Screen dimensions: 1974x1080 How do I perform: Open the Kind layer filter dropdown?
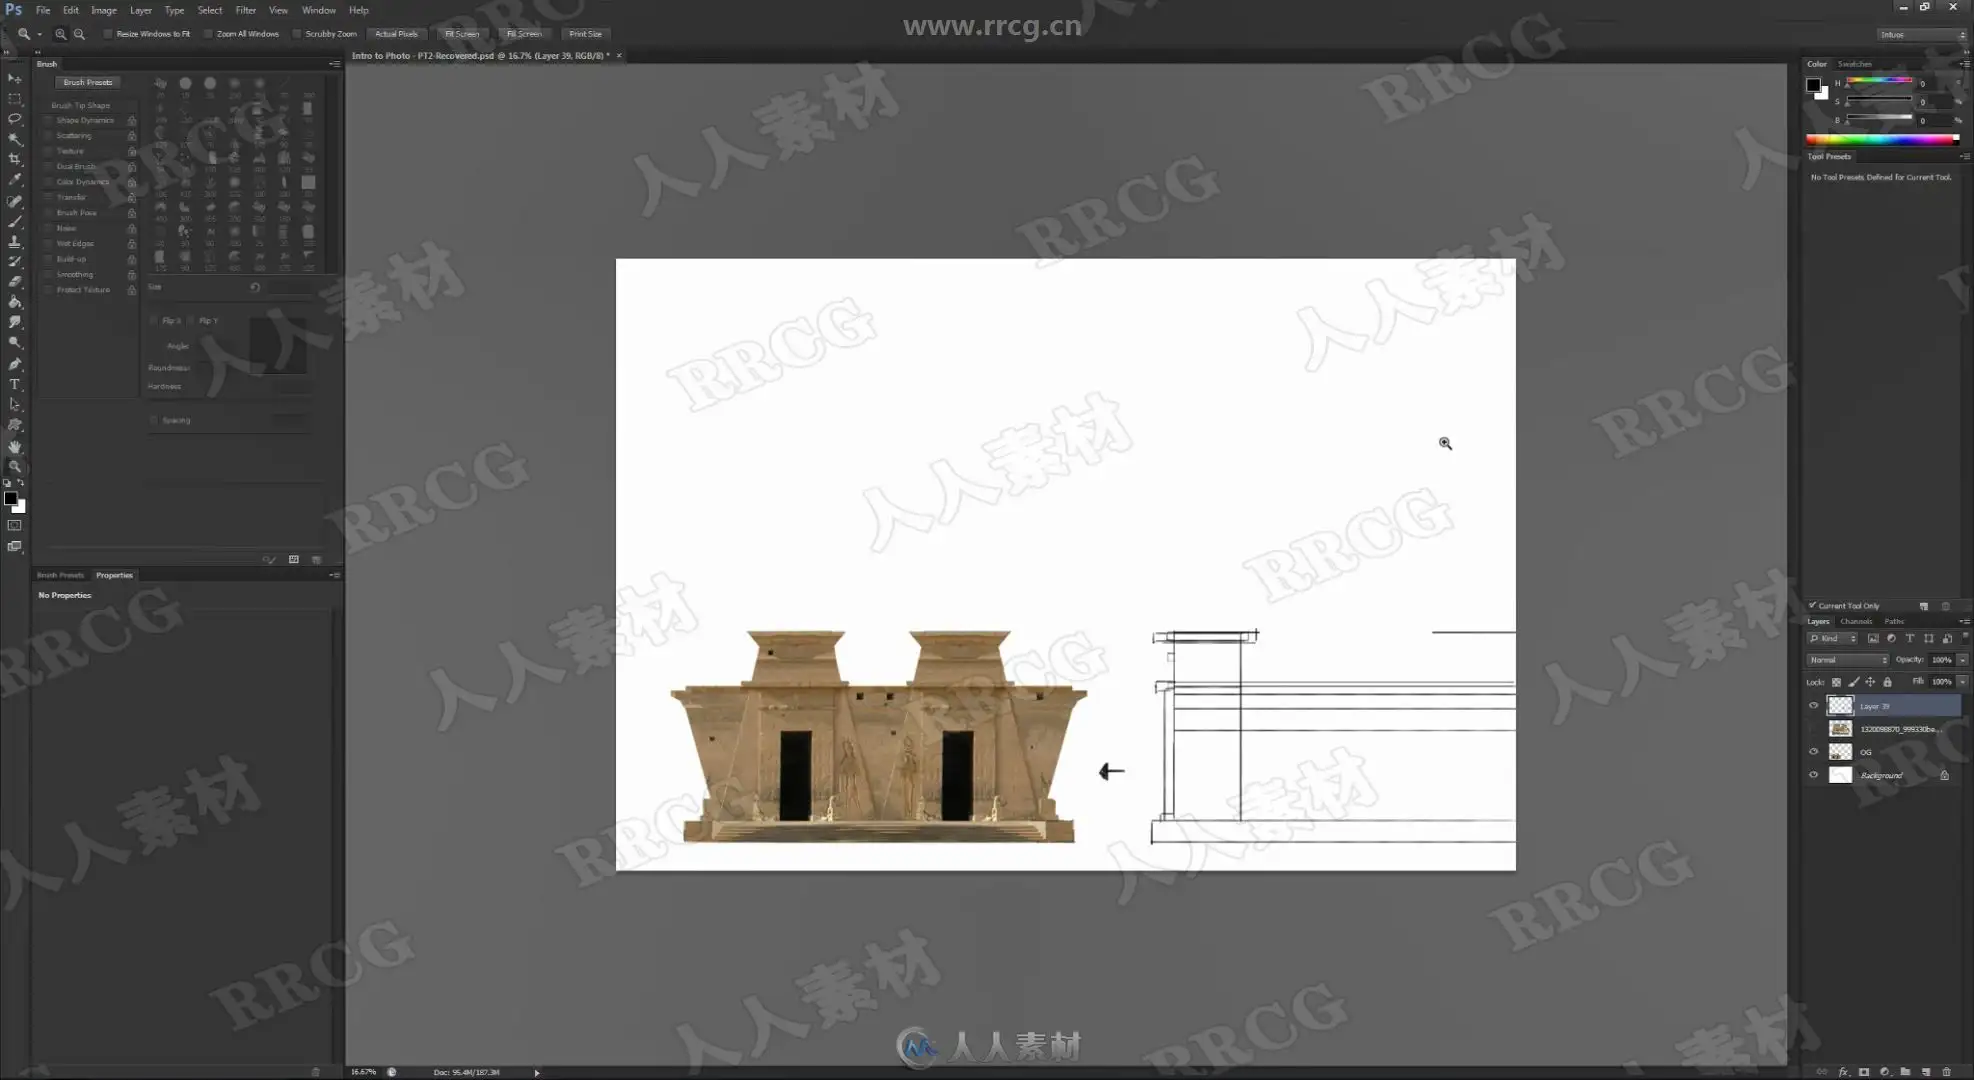click(x=1833, y=638)
